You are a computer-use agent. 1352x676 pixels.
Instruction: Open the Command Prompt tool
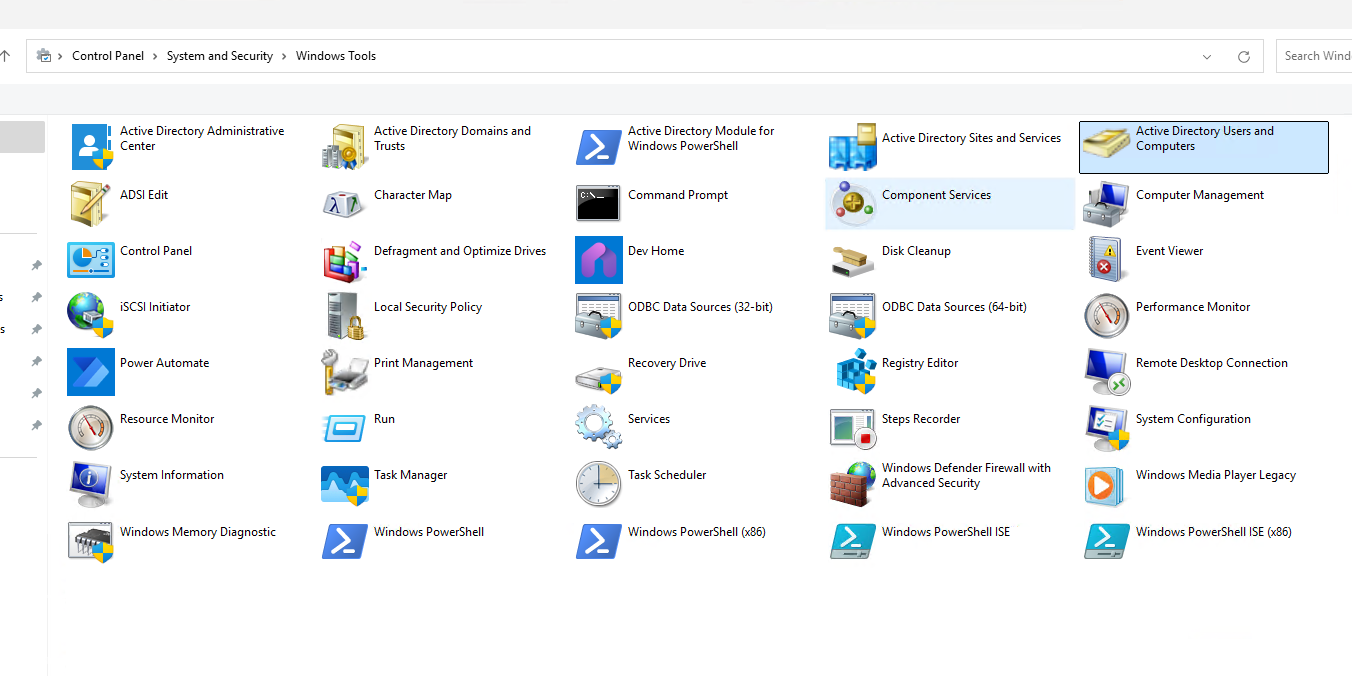click(678, 194)
